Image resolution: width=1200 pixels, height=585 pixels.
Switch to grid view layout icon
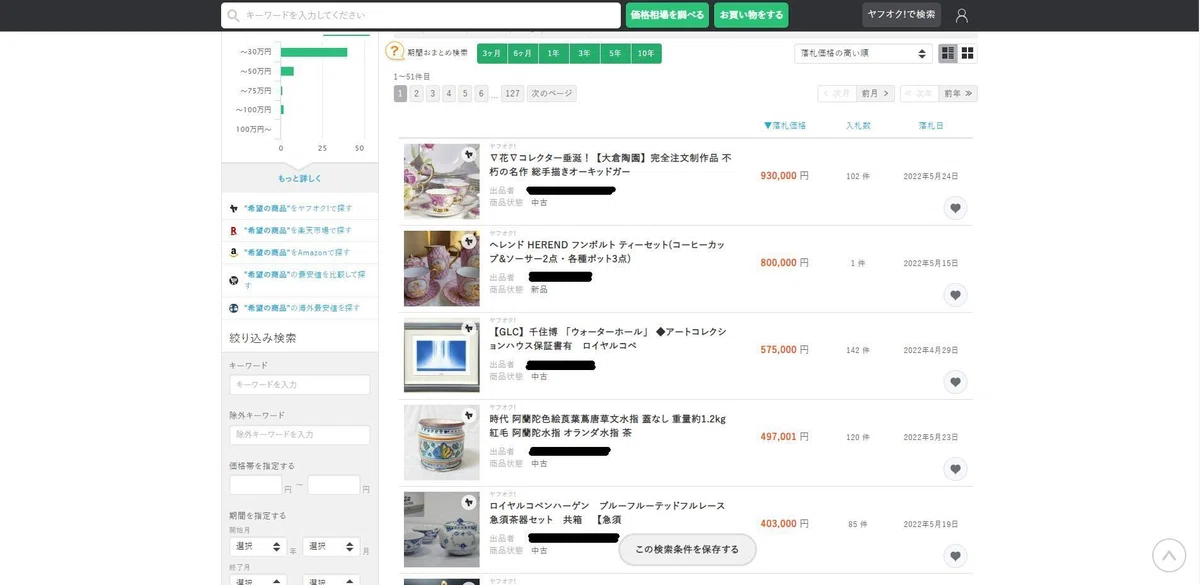pos(967,53)
